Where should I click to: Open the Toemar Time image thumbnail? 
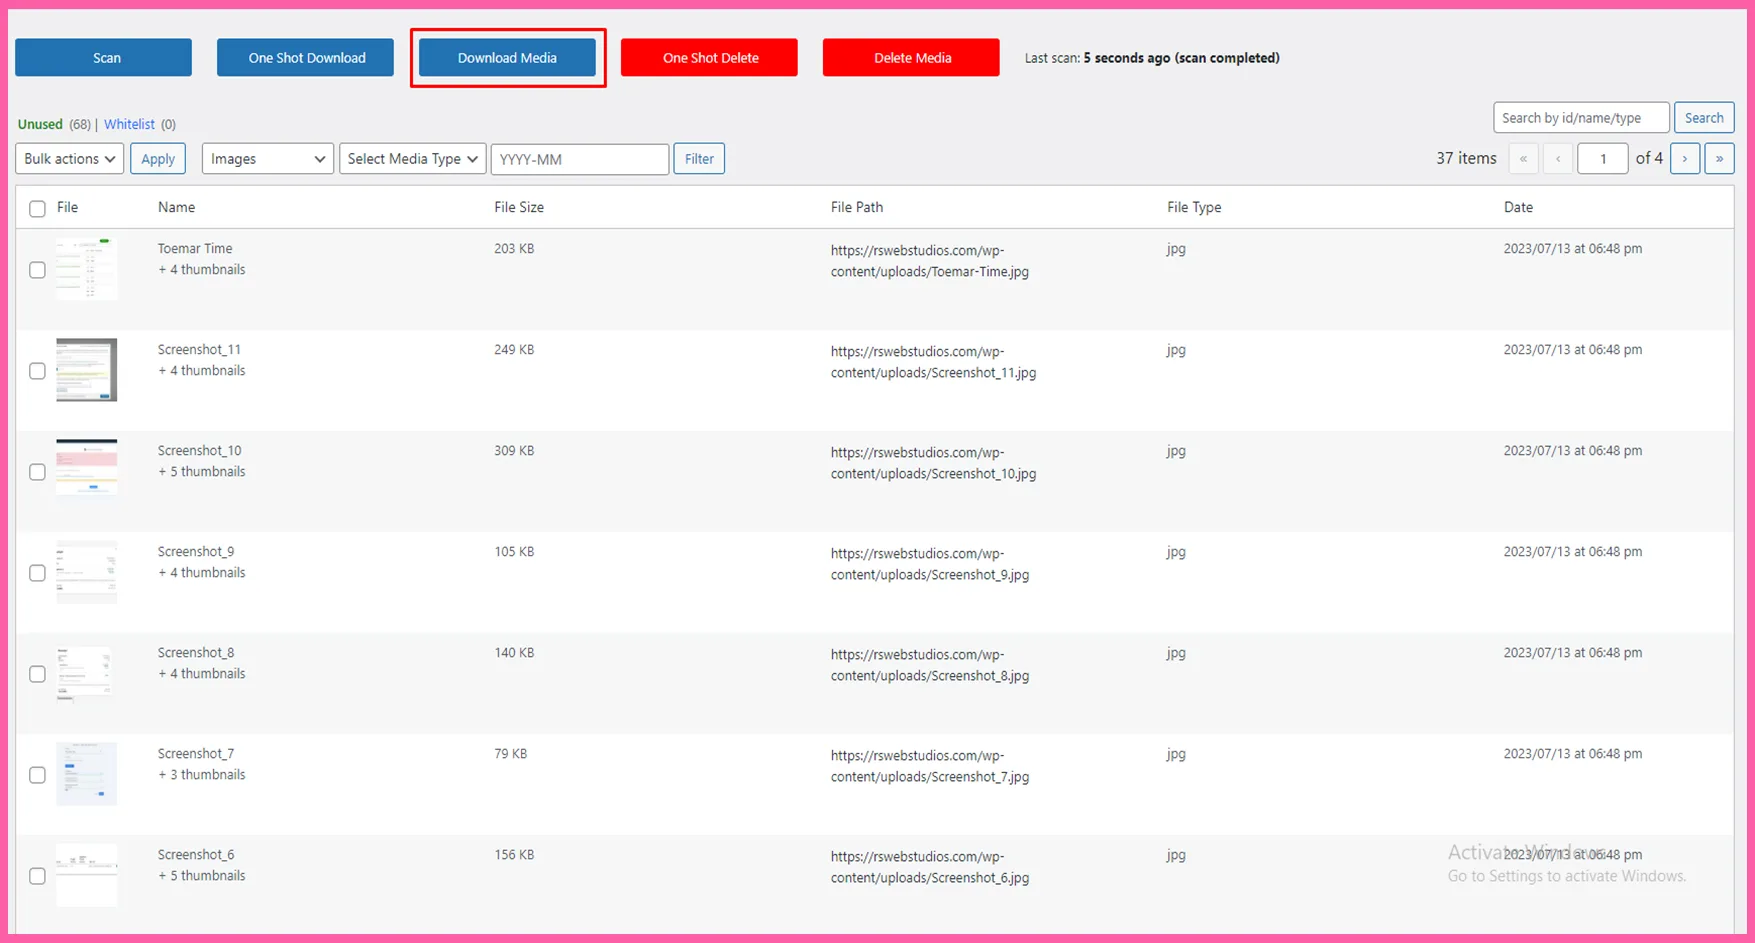pyautogui.click(x=86, y=269)
